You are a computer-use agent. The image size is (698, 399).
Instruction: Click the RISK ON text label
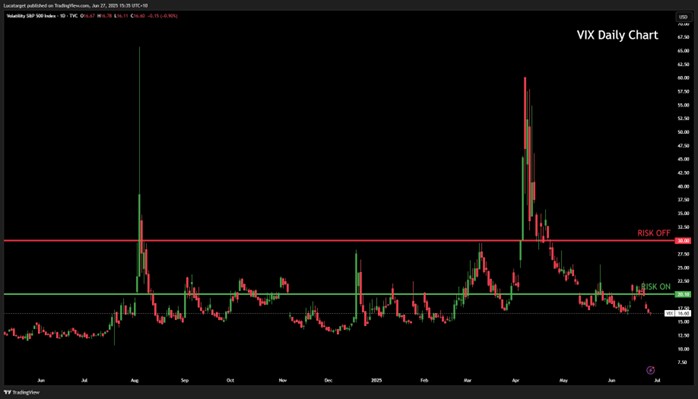pos(656,287)
